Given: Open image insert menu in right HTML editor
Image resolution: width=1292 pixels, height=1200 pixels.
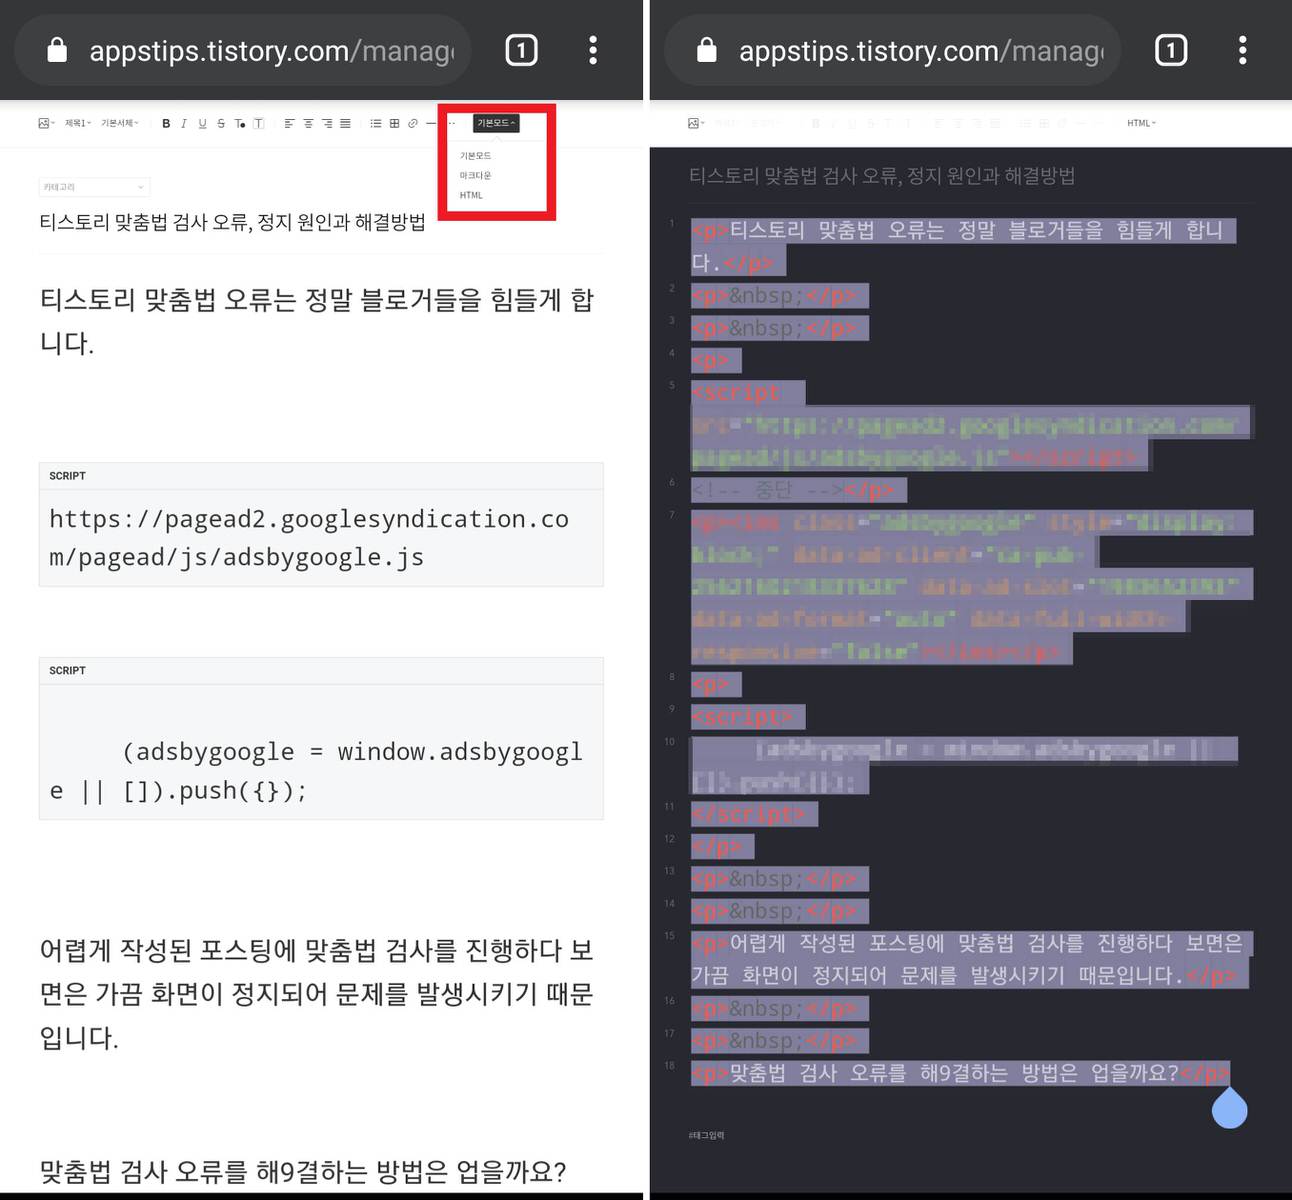Looking at the screenshot, I should [696, 123].
